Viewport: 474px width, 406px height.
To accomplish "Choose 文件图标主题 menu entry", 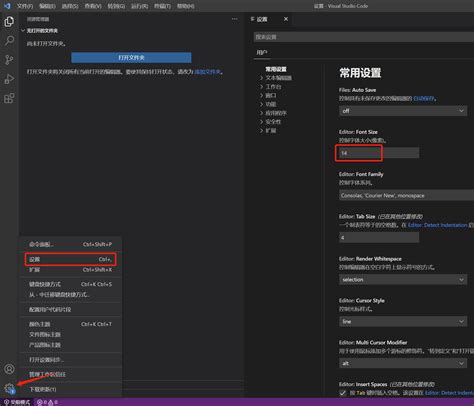I will tap(70, 334).
